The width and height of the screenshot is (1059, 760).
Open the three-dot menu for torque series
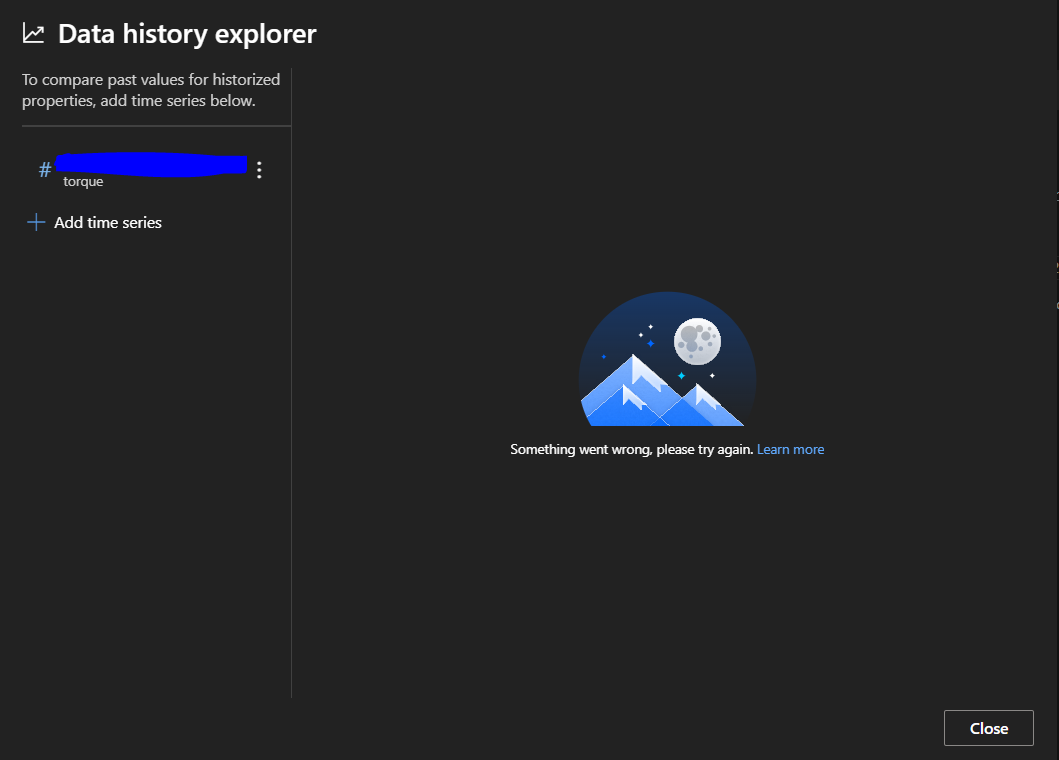[259, 170]
